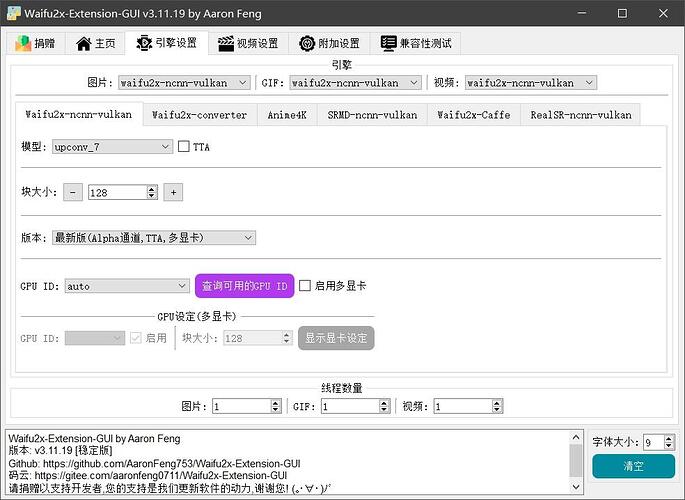Step up the 视频 thread count spinner
Viewport: 685px width, 500px height.
[x=497, y=403]
